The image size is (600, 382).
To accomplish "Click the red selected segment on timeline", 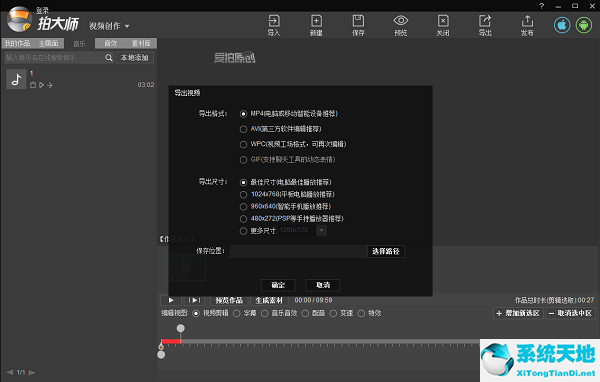I will point(171,341).
